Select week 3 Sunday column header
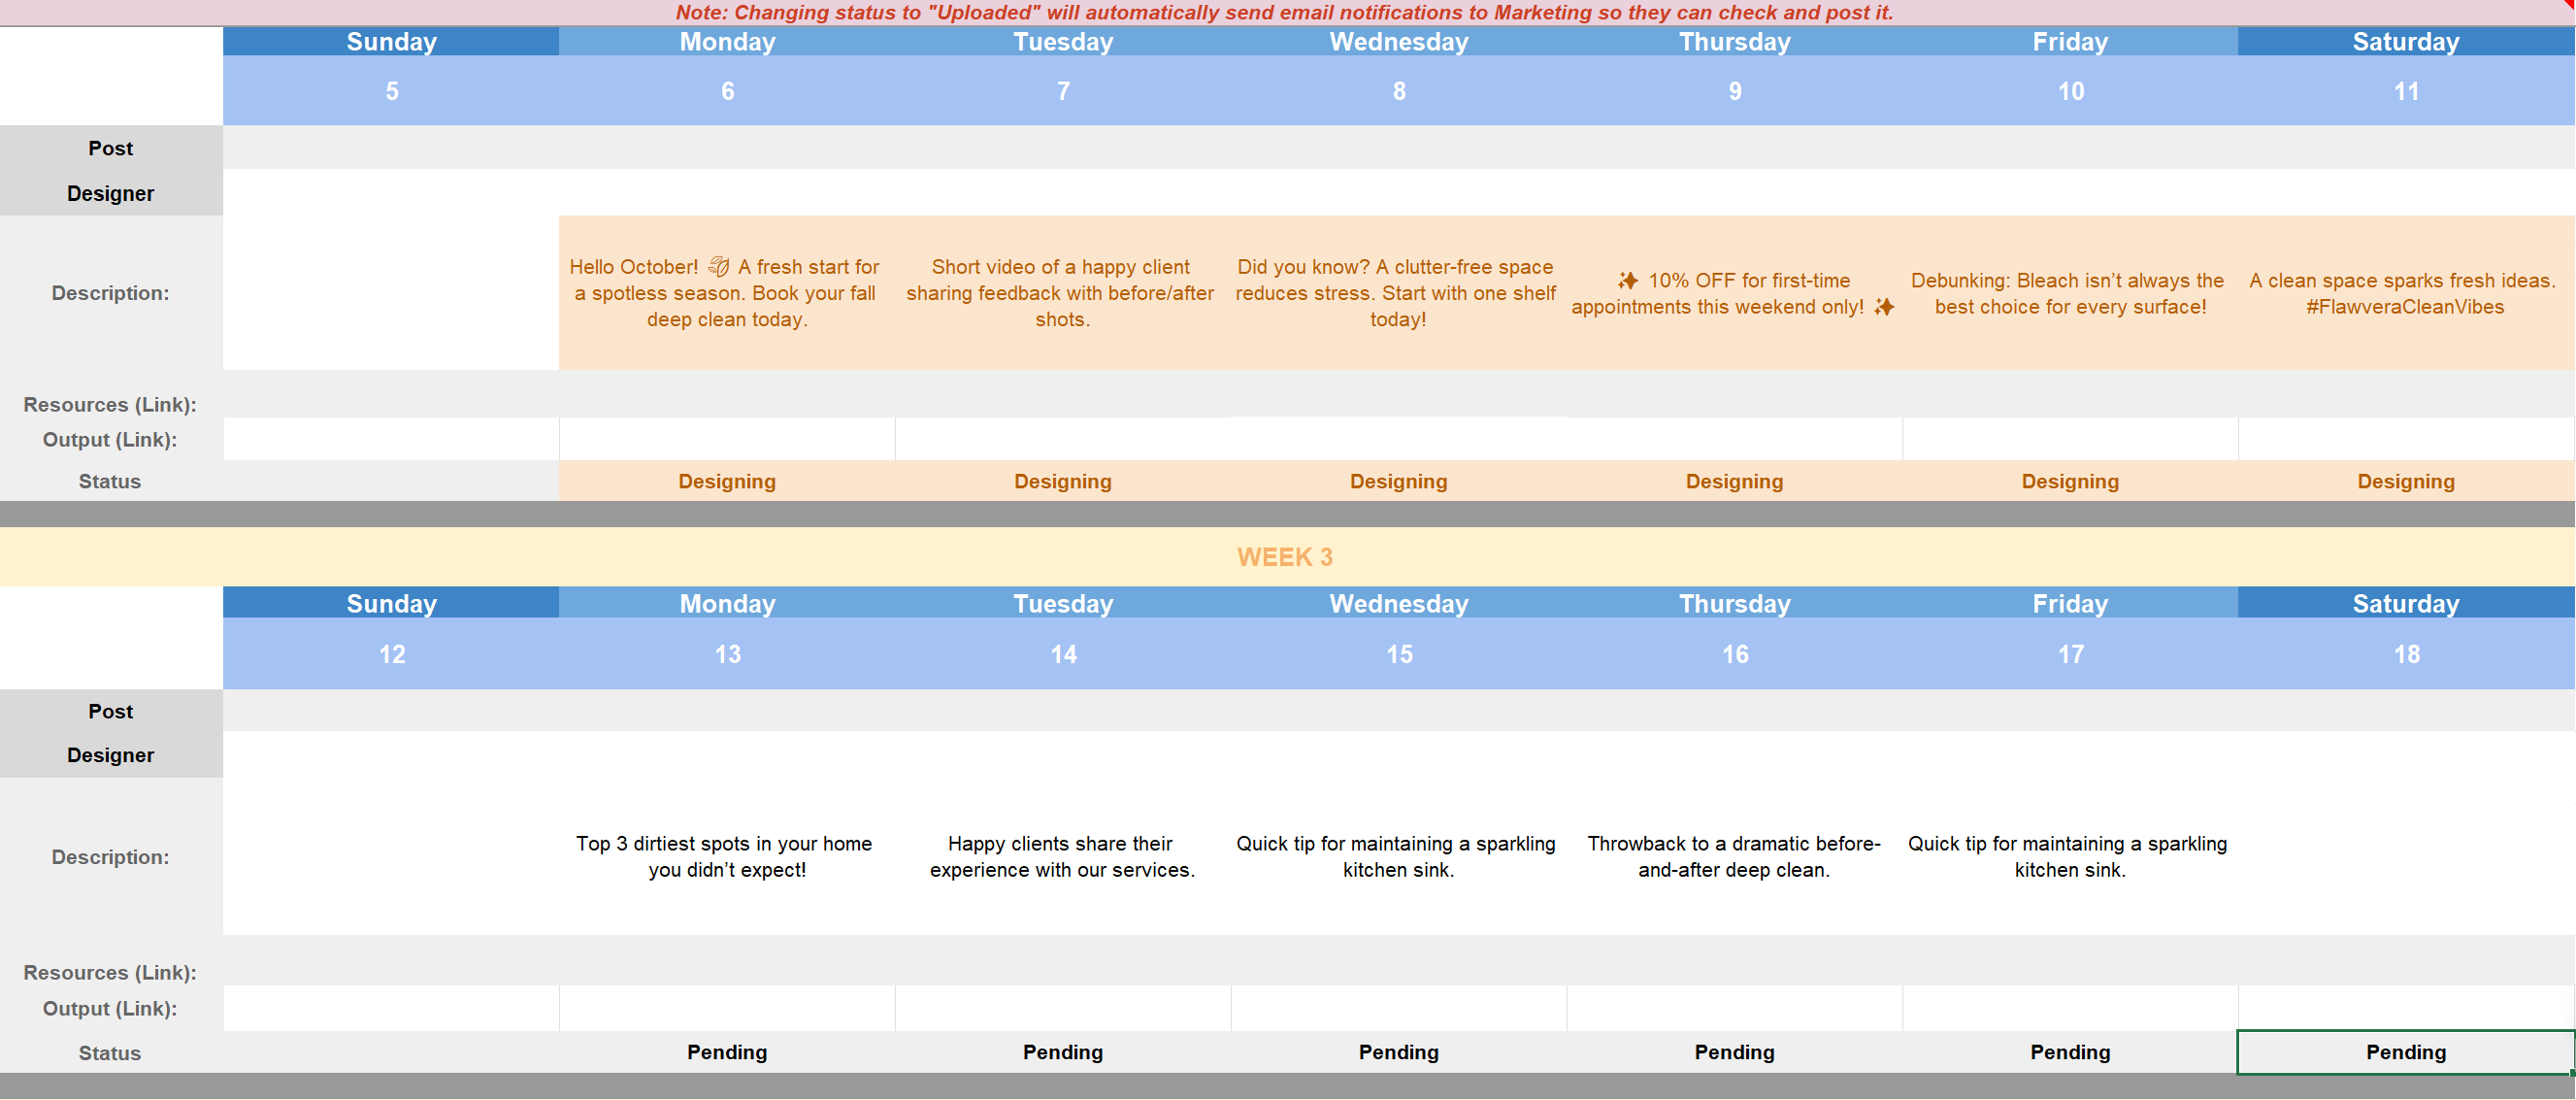The height and width of the screenshot is (1100, 2576). click(391, 603)
